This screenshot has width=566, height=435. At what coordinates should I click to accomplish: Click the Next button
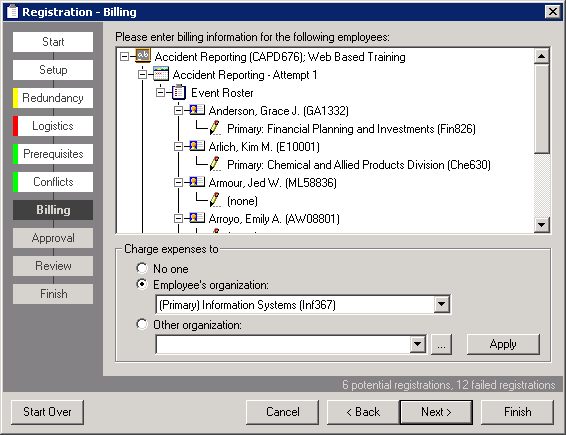click(436, 412)
